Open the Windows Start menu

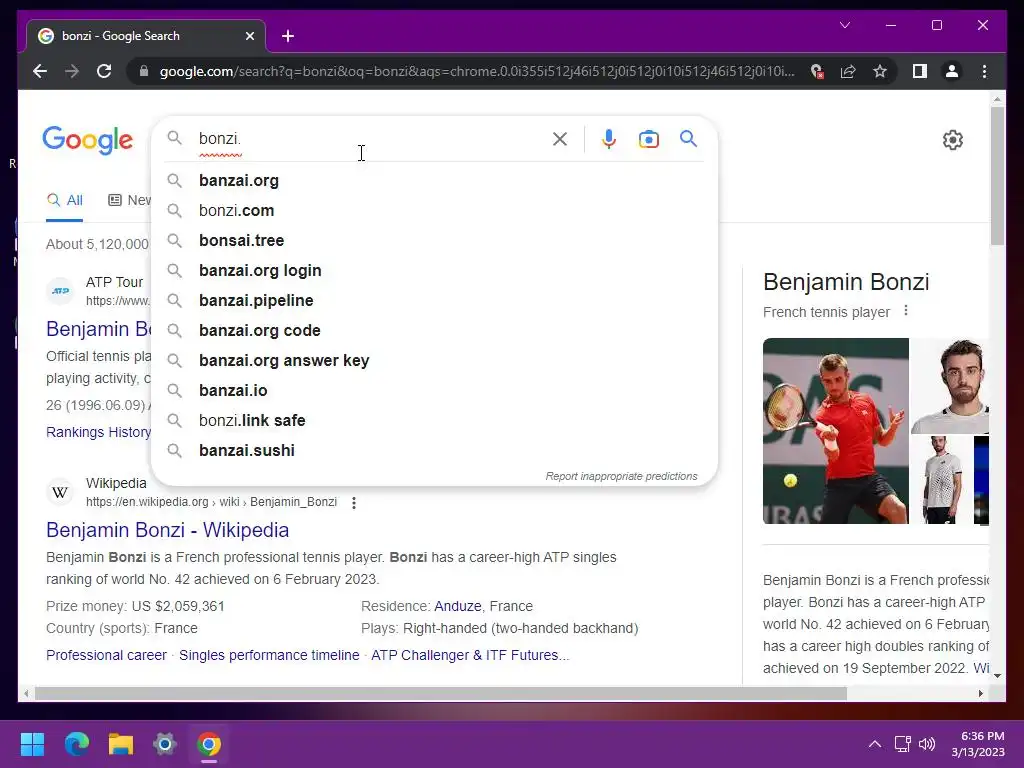[x=32, y=744]
